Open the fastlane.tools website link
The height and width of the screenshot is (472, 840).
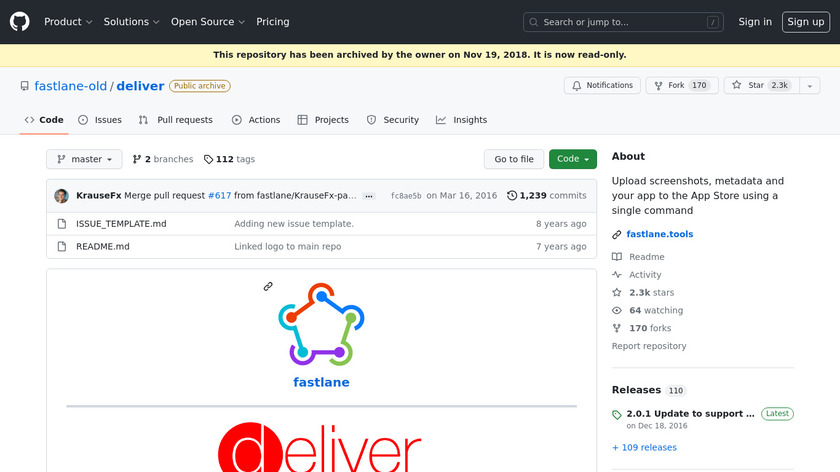[659, 234]
